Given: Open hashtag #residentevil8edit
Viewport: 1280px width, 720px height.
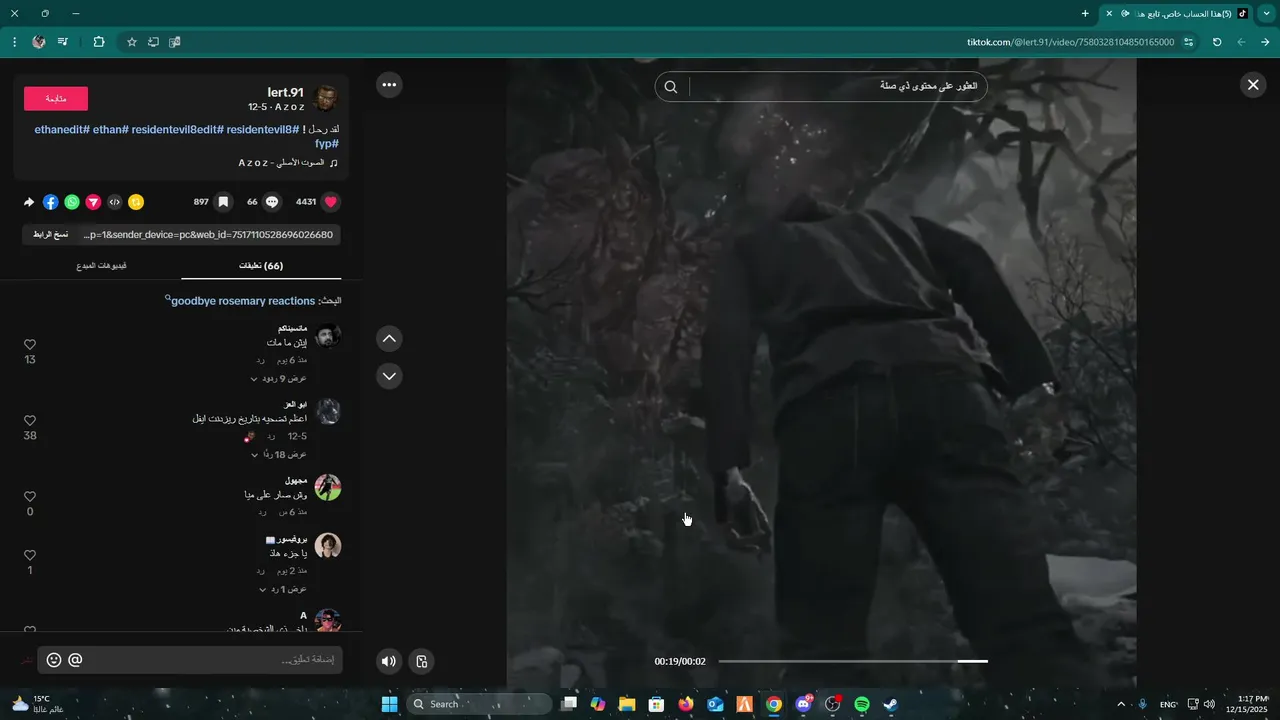Looking at the screenshot, I should pyautogui.click(x=179, y=129).
